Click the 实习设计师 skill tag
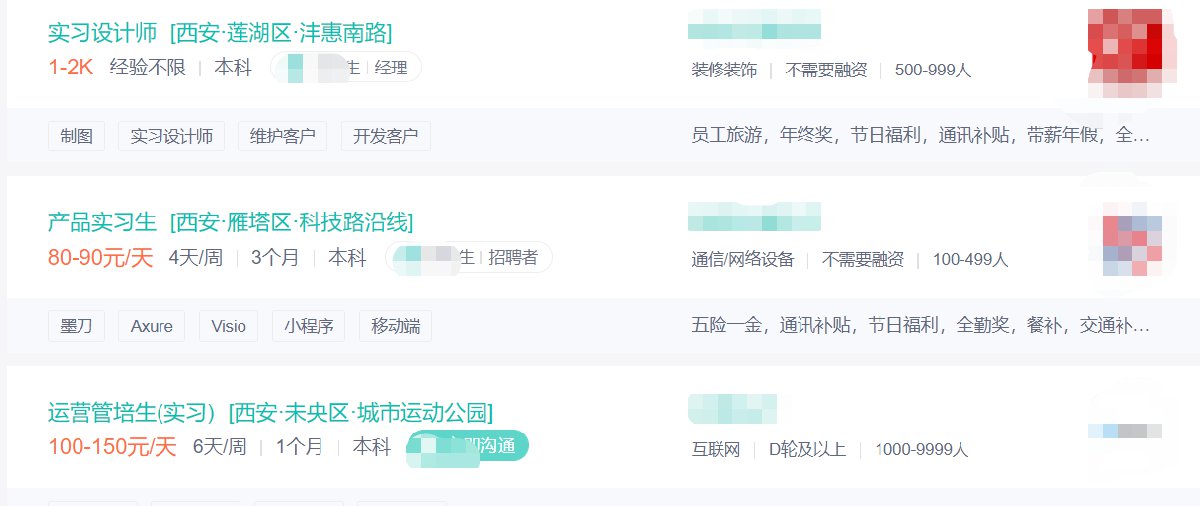The width and height of the screenshot is (1200, 506). tap(171, 136)
